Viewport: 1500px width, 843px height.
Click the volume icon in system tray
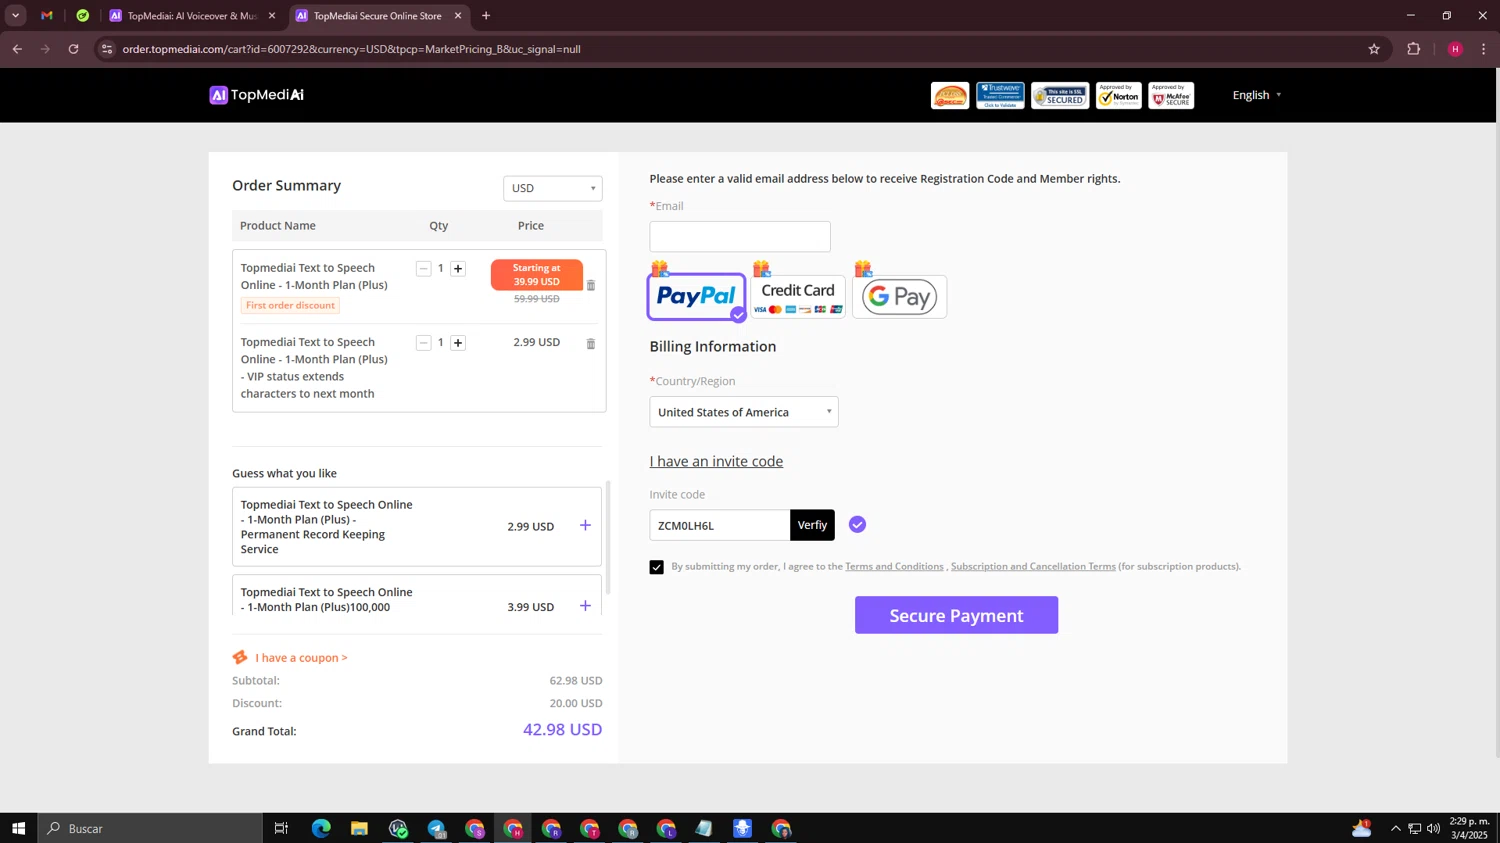point(1434,828)
